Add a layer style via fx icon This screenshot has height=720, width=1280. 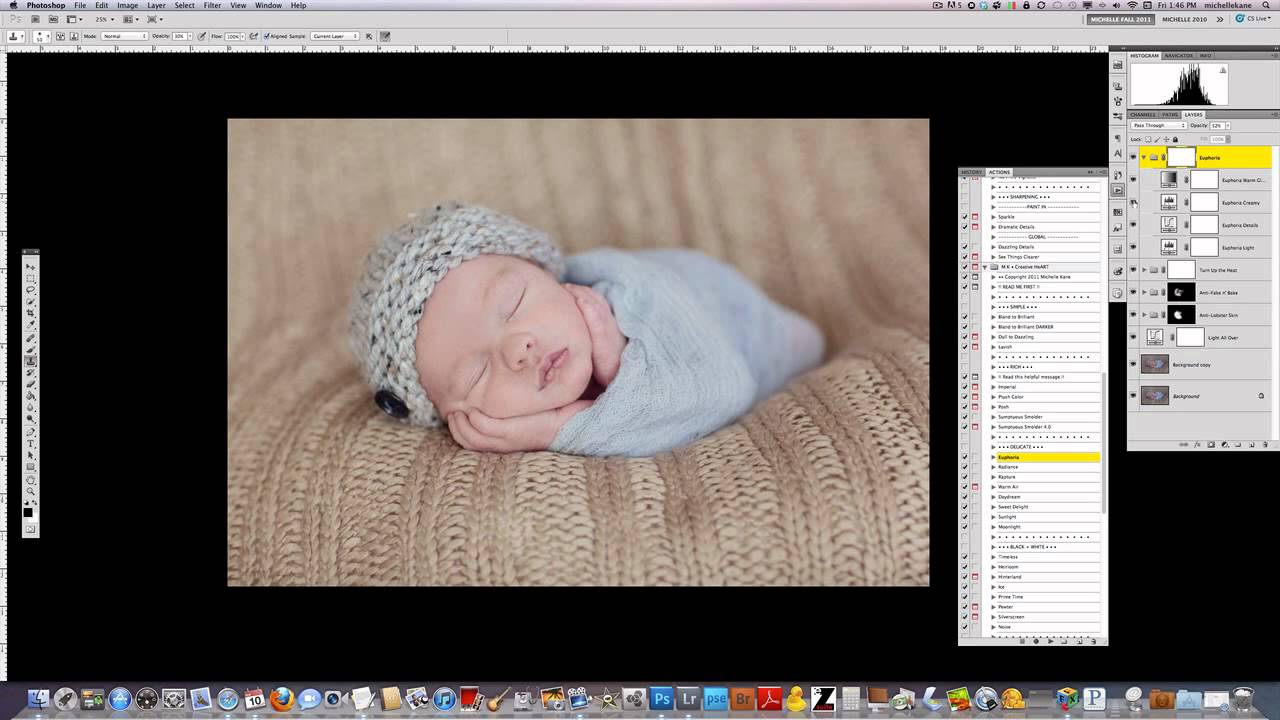click(x=1197, y=444)
